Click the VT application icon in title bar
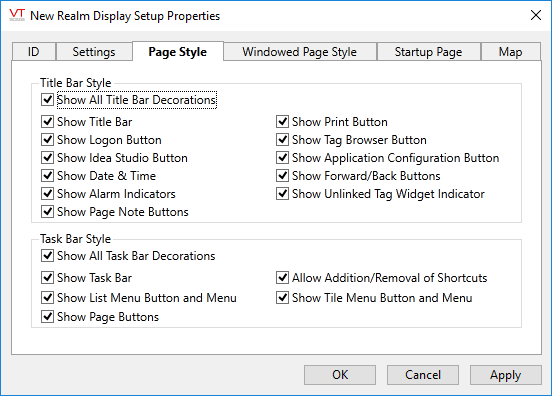552x396 pixels. click(17, 15)
